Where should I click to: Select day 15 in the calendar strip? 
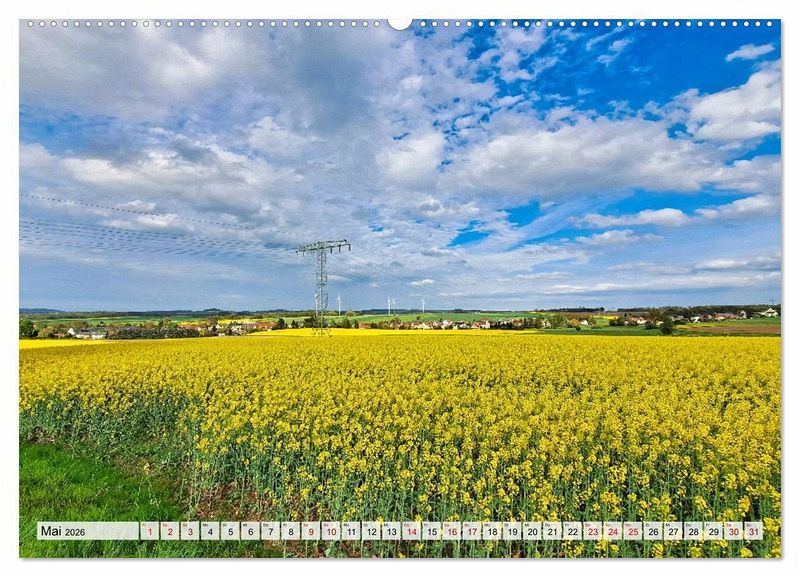(x=432, y=531)
